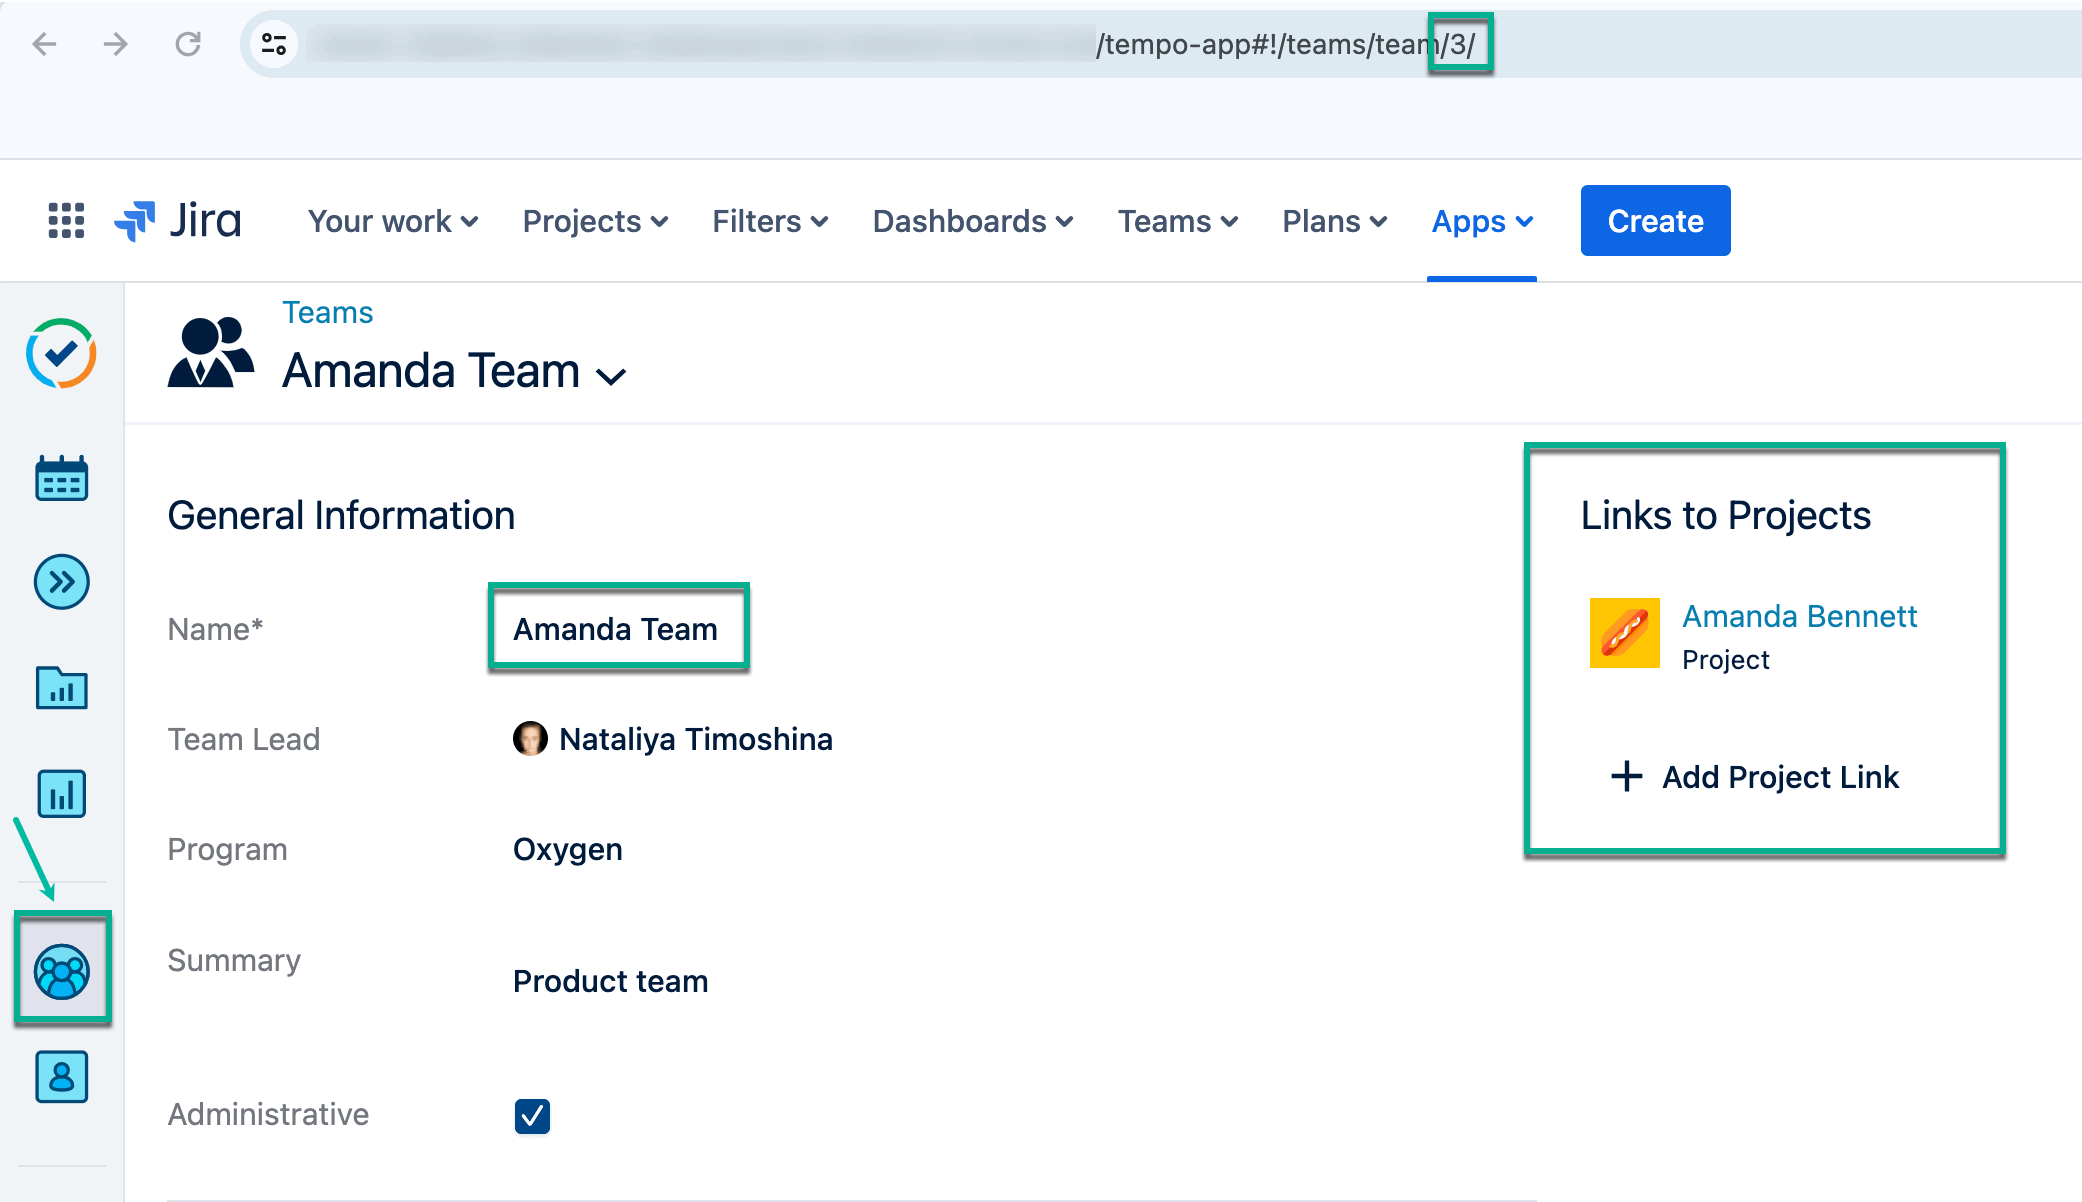The height and width of the screenshot is (1202, 2082).
Task: Click Add Project Link in Links to Projects
Action: (x=1756, y=777)
